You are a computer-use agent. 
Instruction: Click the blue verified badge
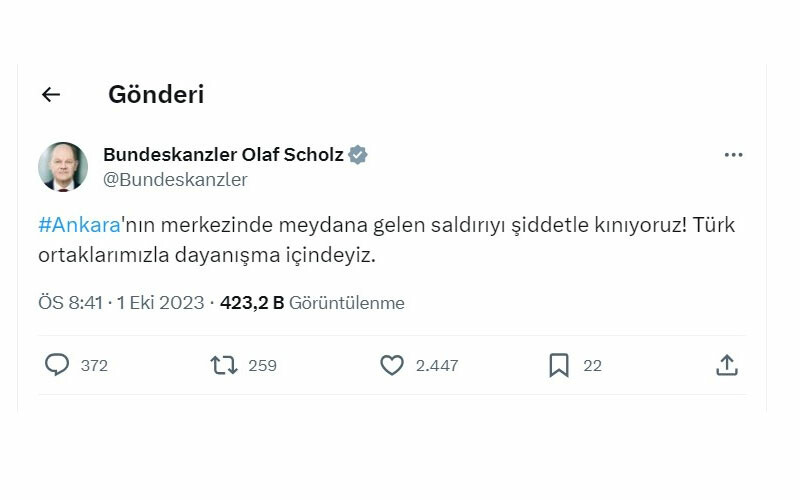(358, 155)
